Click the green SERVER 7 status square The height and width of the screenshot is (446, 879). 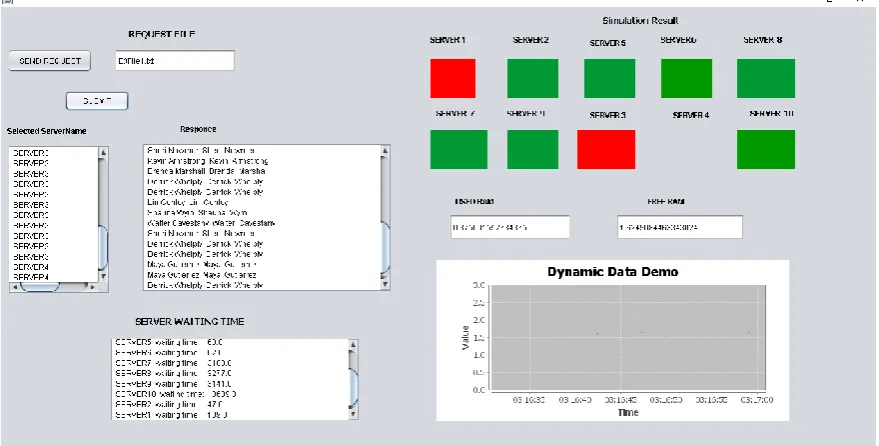pyautogui.click(x=459, y=150)
